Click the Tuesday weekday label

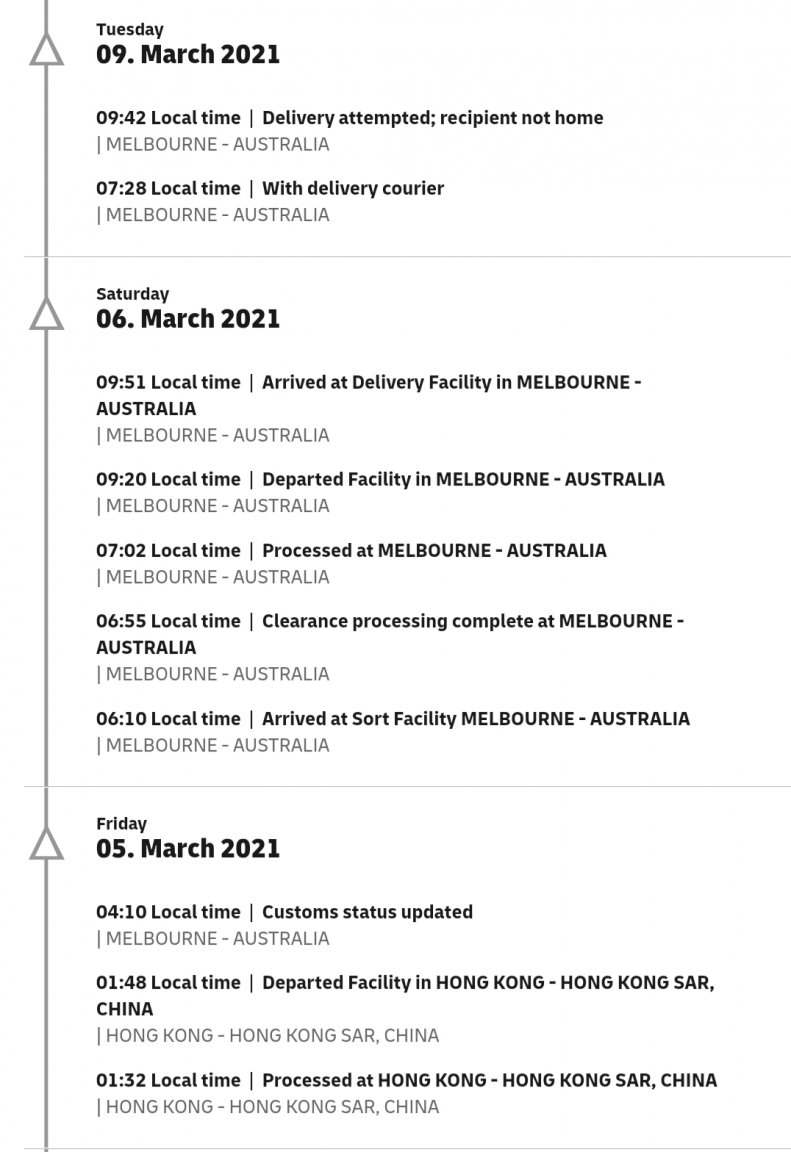point(130,29)
